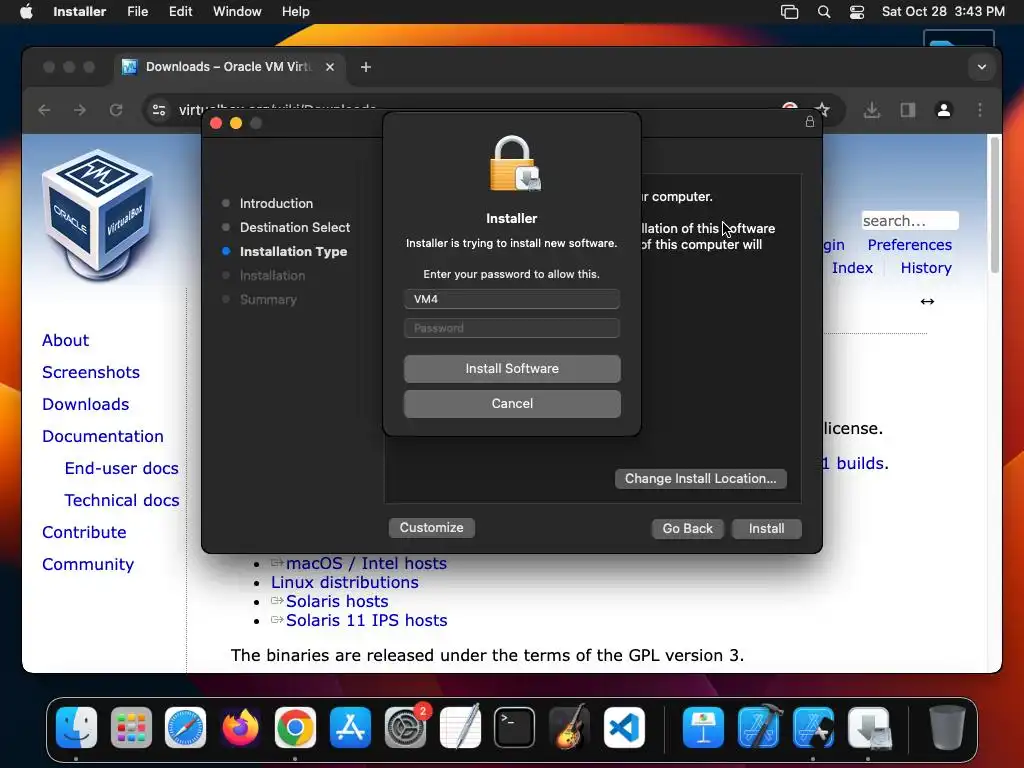This screenshot has height=768, width=1024.
Task: Open Launchpad in the dock
Action: pos(131,728)
